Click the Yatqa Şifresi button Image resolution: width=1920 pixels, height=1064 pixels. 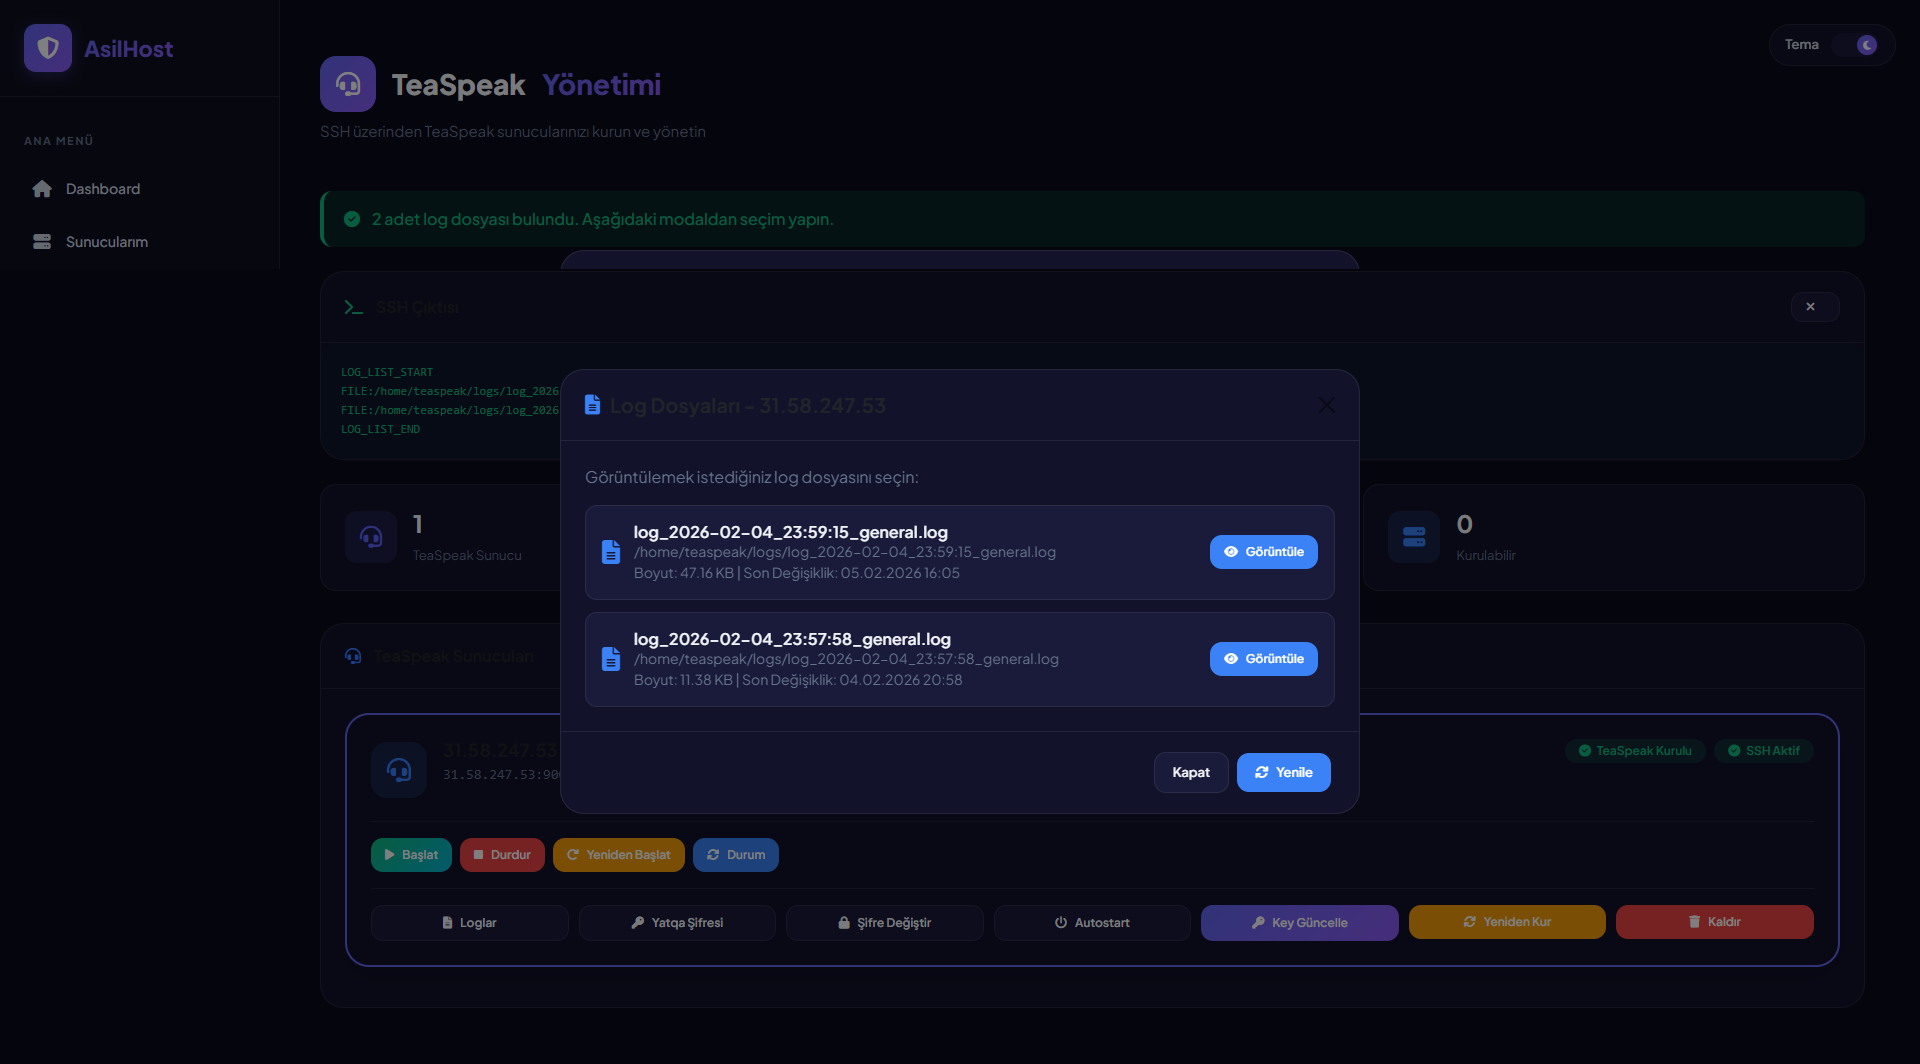pyautogui.click(x=677, y=923)
